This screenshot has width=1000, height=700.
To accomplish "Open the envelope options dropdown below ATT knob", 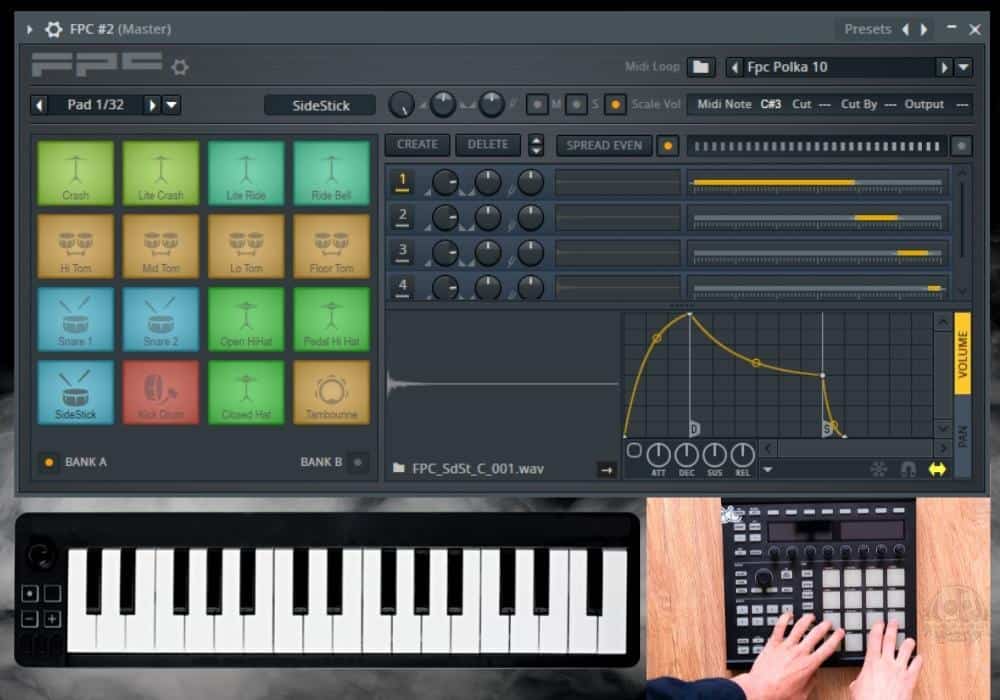I will [767, 469].
